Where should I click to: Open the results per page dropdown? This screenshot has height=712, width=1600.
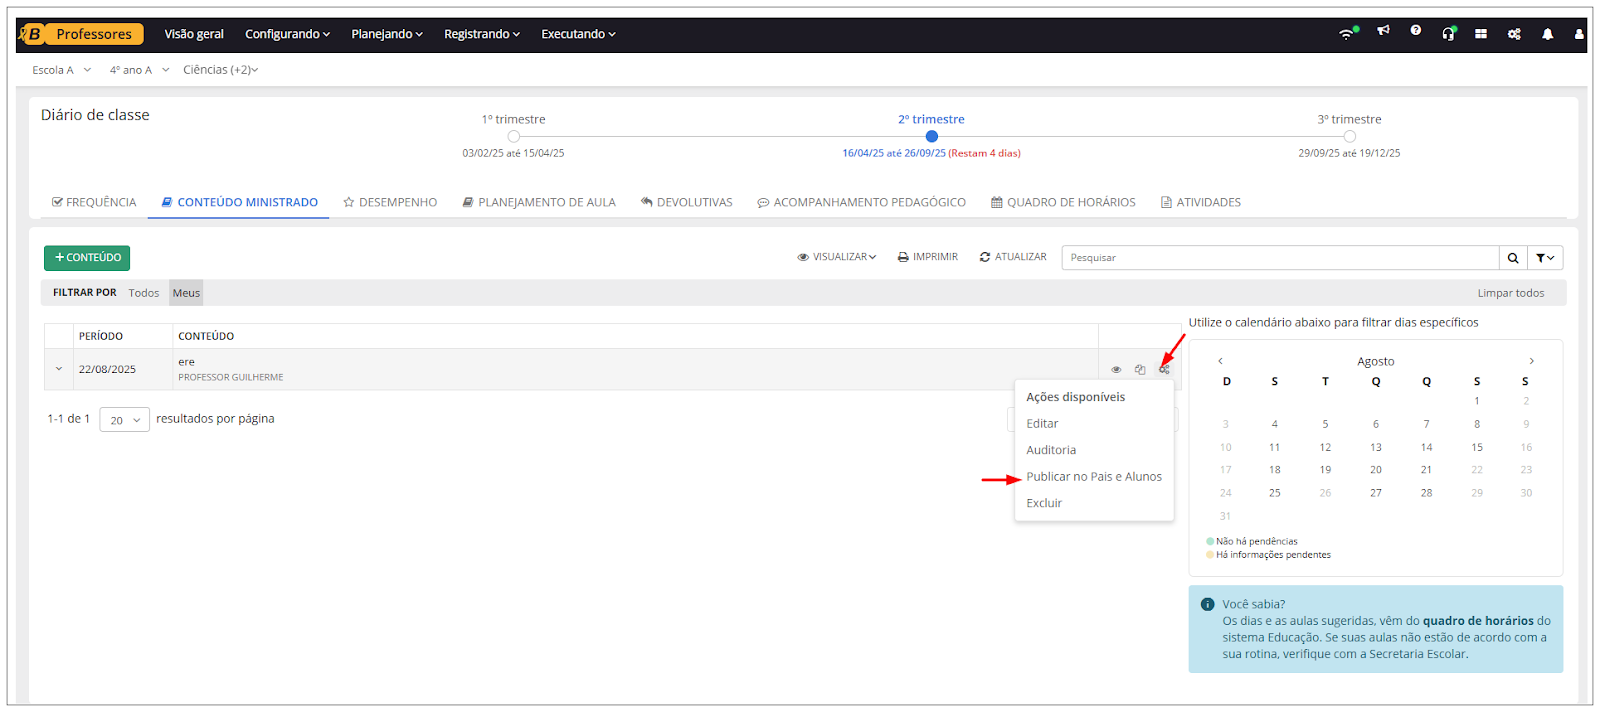point(125,420)
